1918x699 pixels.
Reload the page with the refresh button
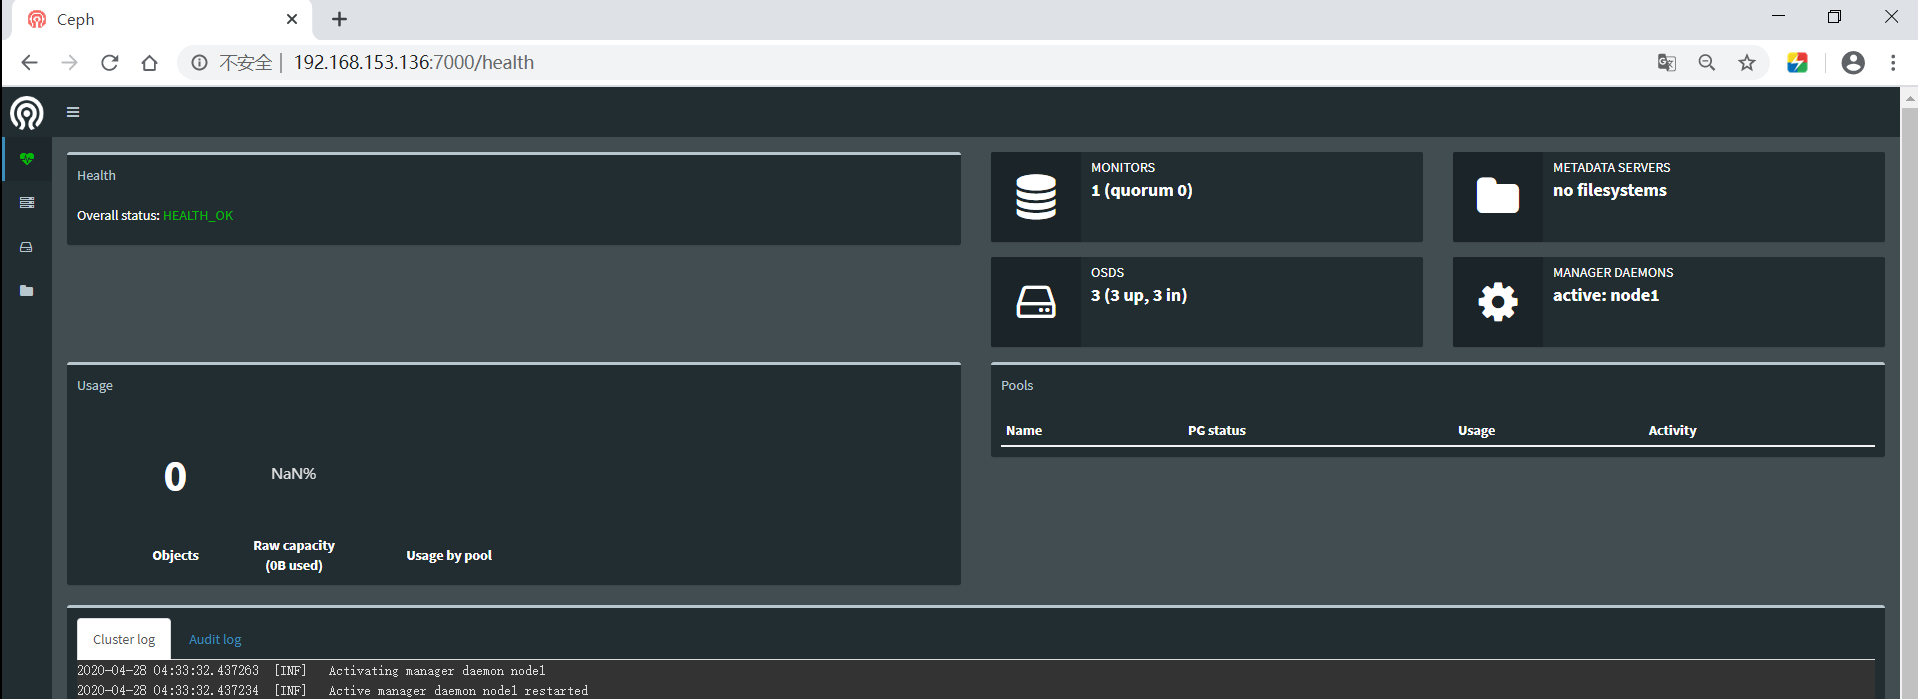pyautogui.click(x=110, y=63)
